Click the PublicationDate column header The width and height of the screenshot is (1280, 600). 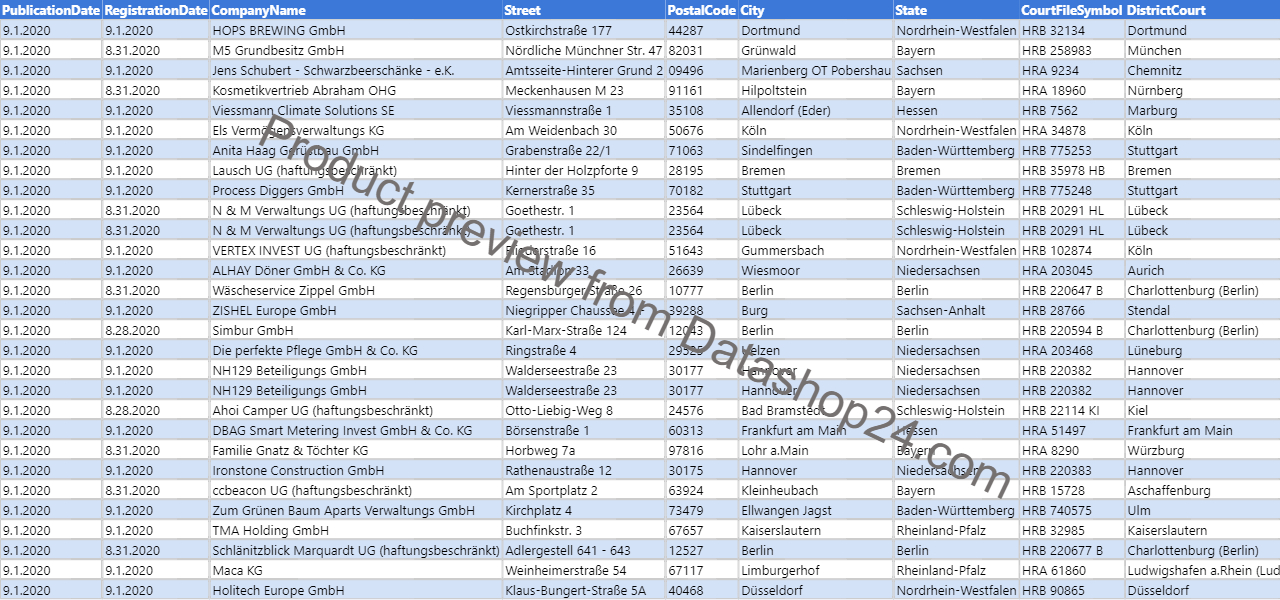pyautogui.click(x=51, y=10)
